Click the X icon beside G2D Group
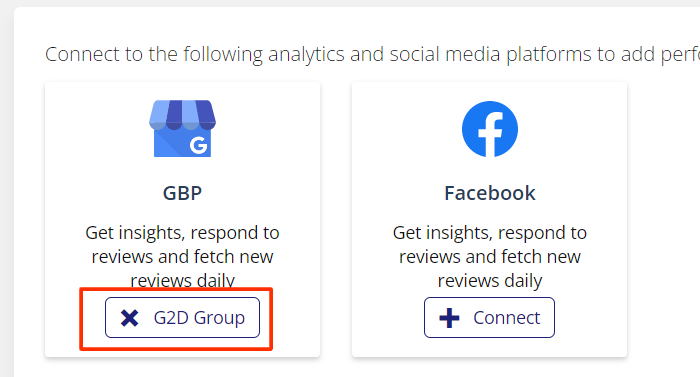The height and width of the screenshot is (377, 700). pos(129,318)
